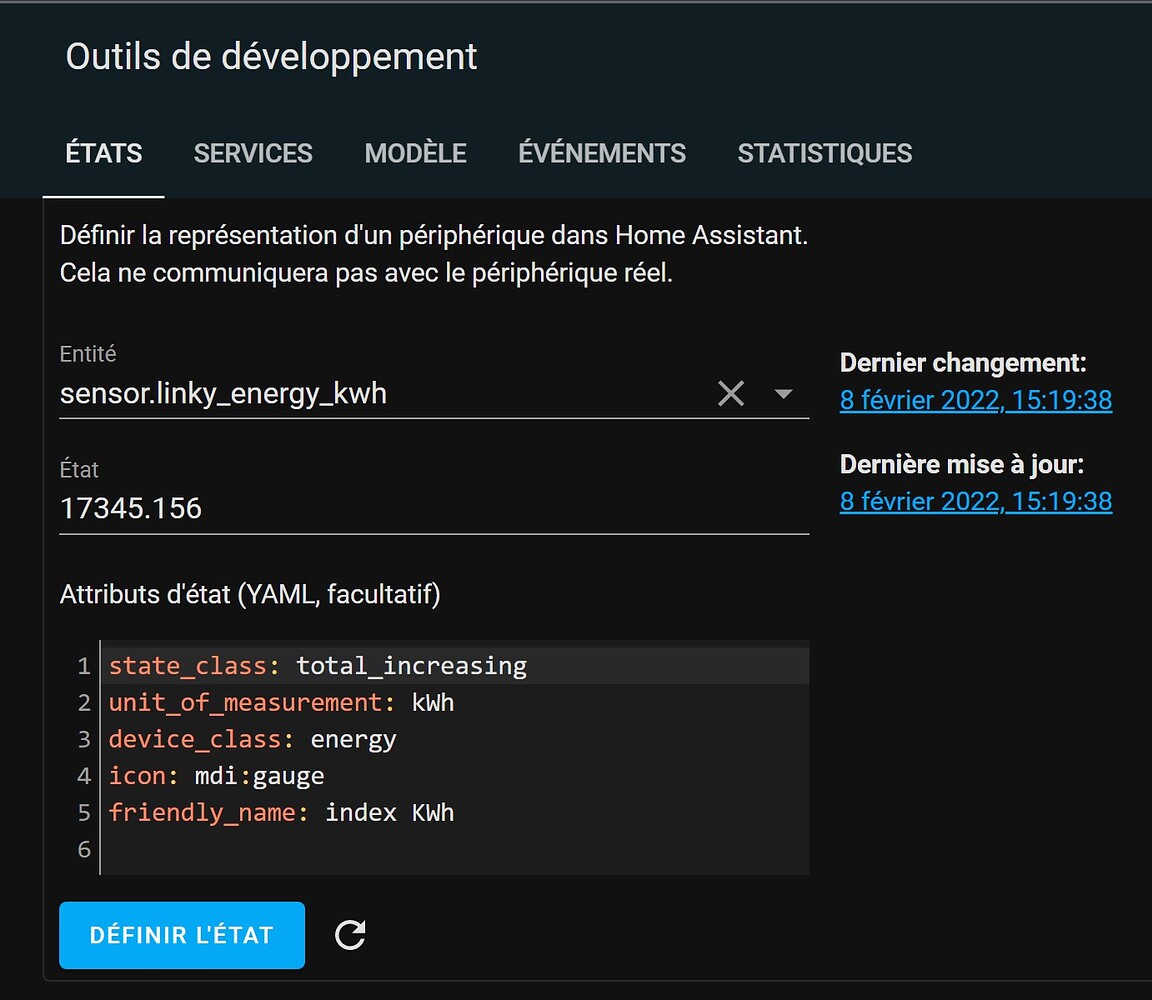Click line number 3 in the attributes editor
Screen dimensions: 1152x1000
(84, 739)
